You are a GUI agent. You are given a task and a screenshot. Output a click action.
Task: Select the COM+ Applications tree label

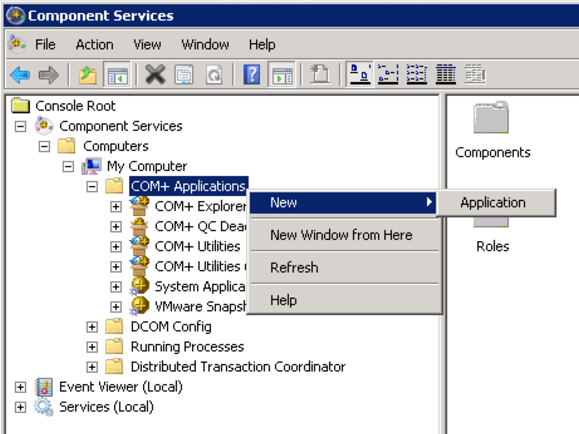point(188,186)
